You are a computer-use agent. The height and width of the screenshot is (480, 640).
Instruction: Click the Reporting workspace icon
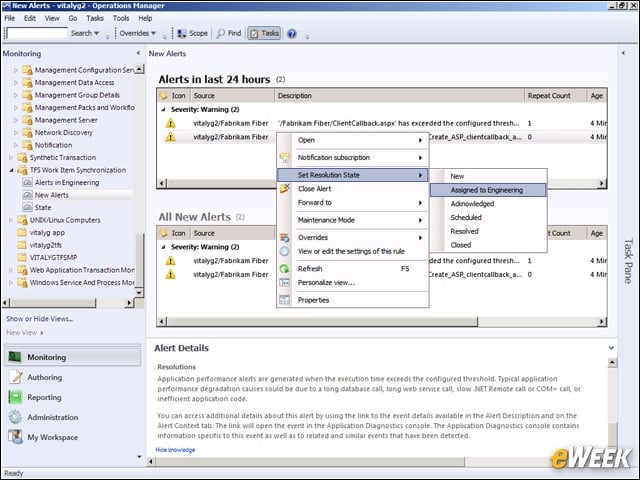pyautogui.click(x=15, y=397)
